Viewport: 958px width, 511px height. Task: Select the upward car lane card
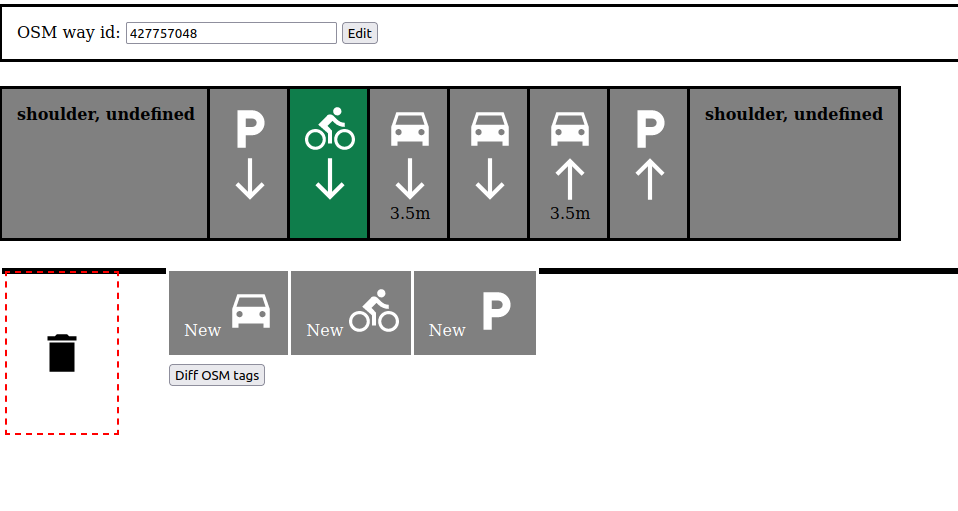(x=569, y=163)
